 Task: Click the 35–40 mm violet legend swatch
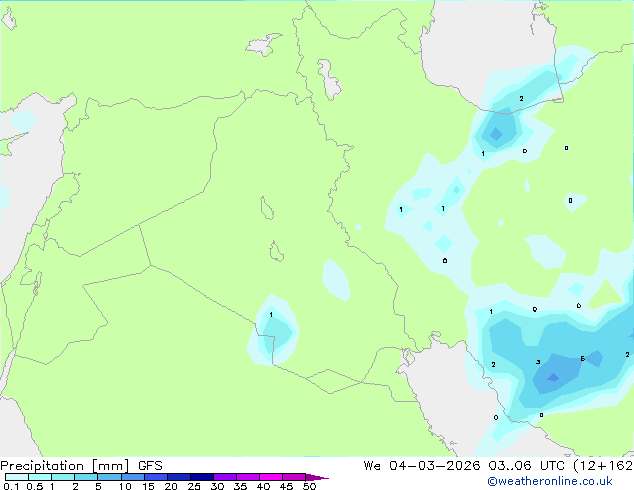[248, 477]
